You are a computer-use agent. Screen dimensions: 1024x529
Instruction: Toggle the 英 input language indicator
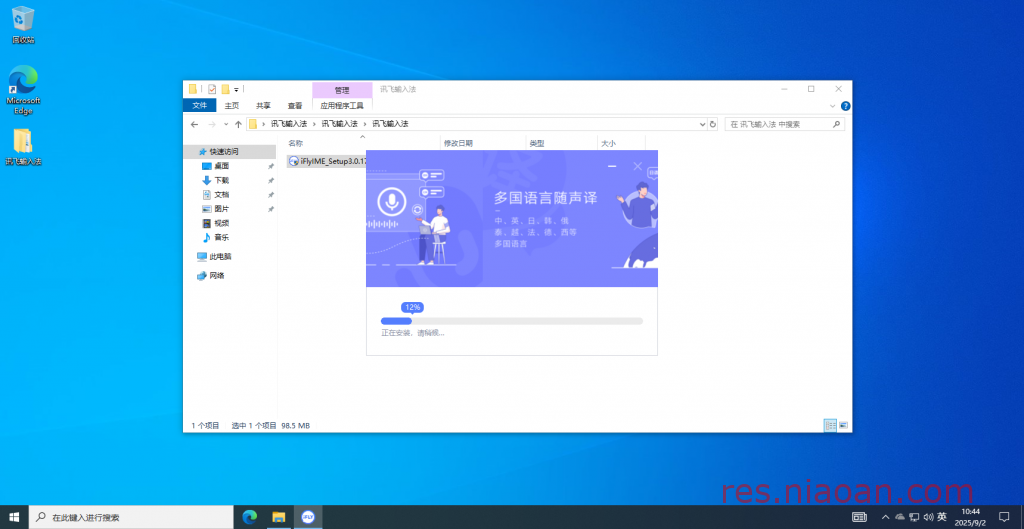(942, 517)
